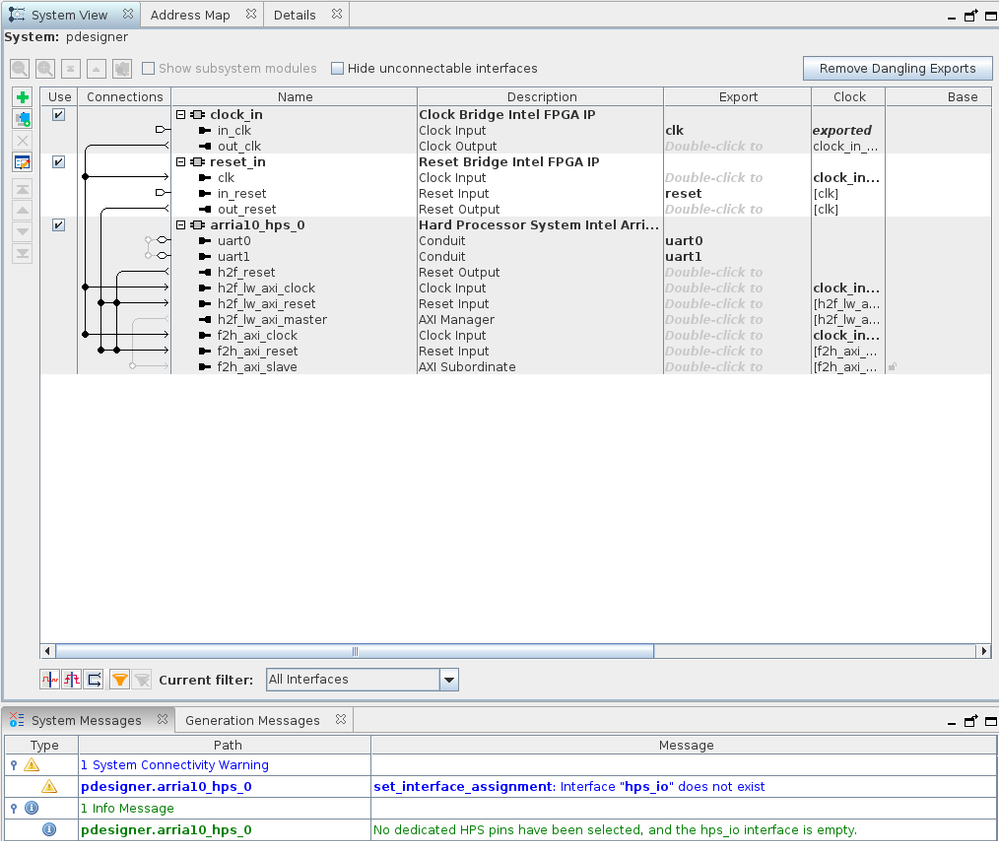Collapse the reset_in component tree

pyautogui.click(x=182, y=162)
